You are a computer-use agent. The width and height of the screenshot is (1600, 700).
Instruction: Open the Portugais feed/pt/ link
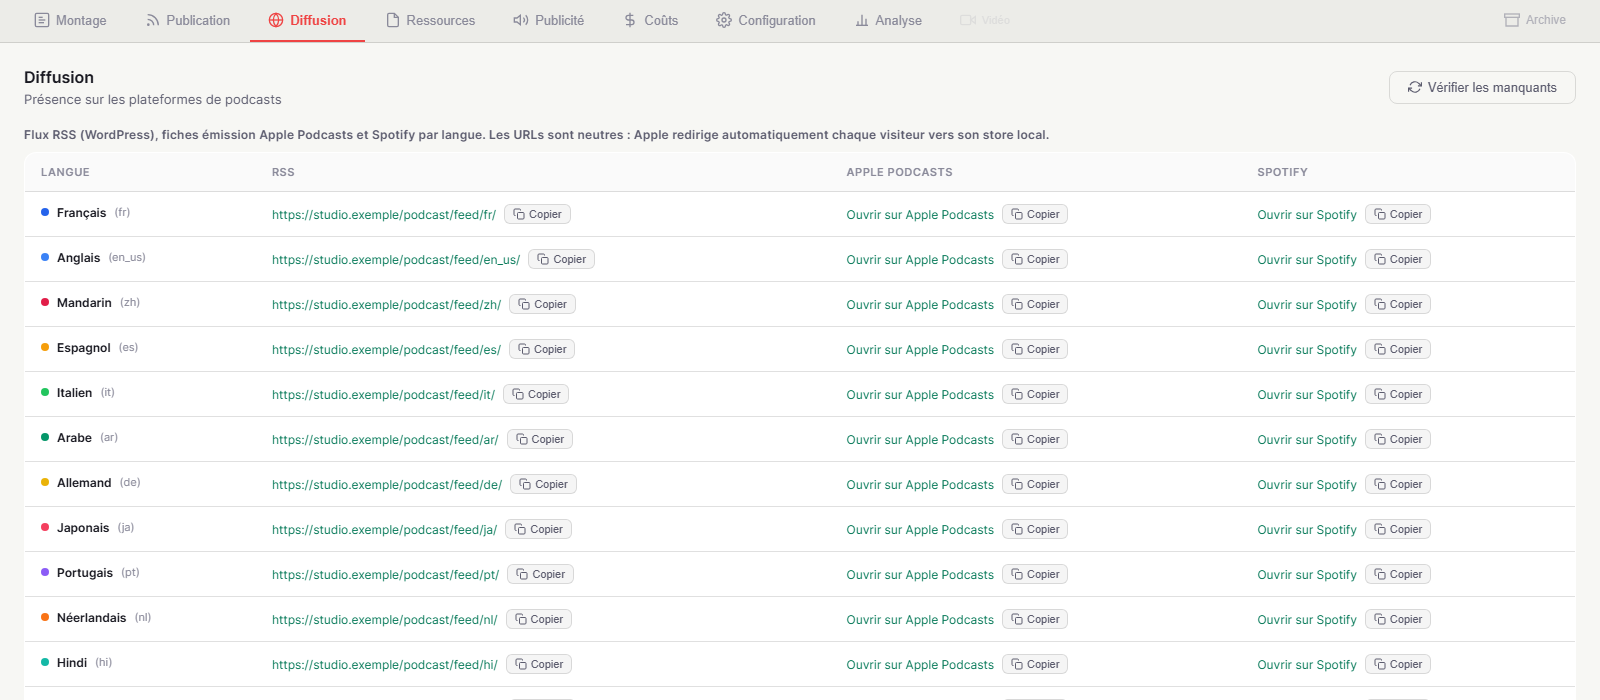385,575
